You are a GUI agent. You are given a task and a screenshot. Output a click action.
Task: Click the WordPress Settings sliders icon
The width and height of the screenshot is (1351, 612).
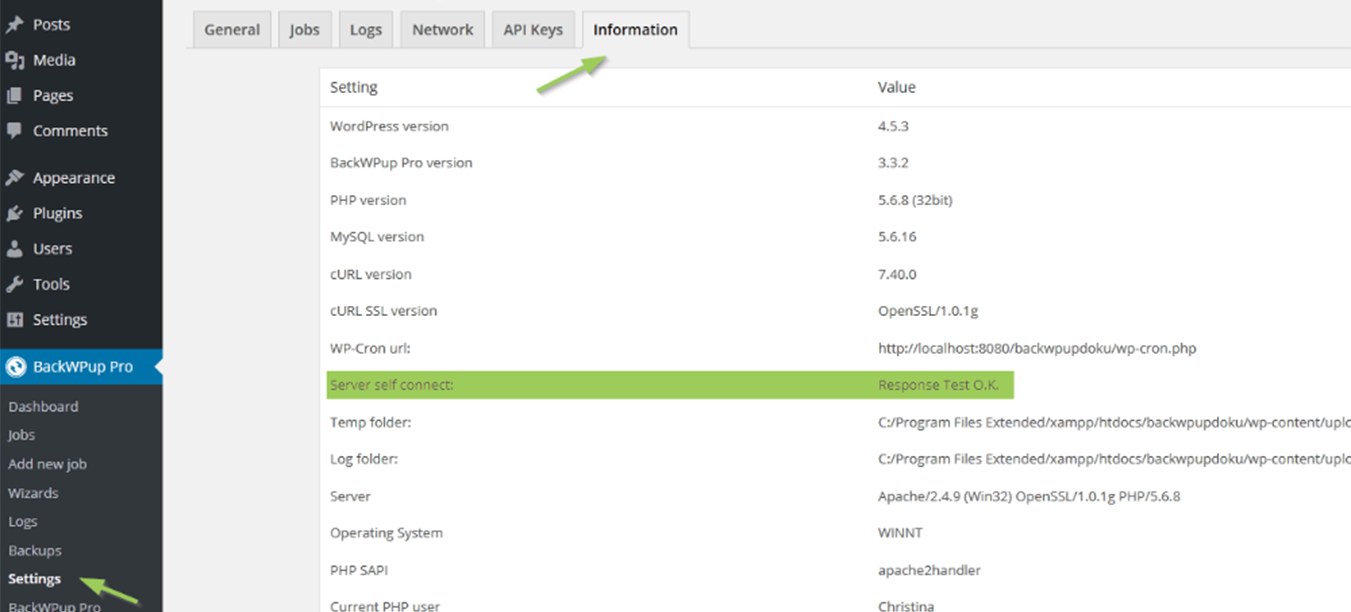pyautogui.click(x=14, y=320)
